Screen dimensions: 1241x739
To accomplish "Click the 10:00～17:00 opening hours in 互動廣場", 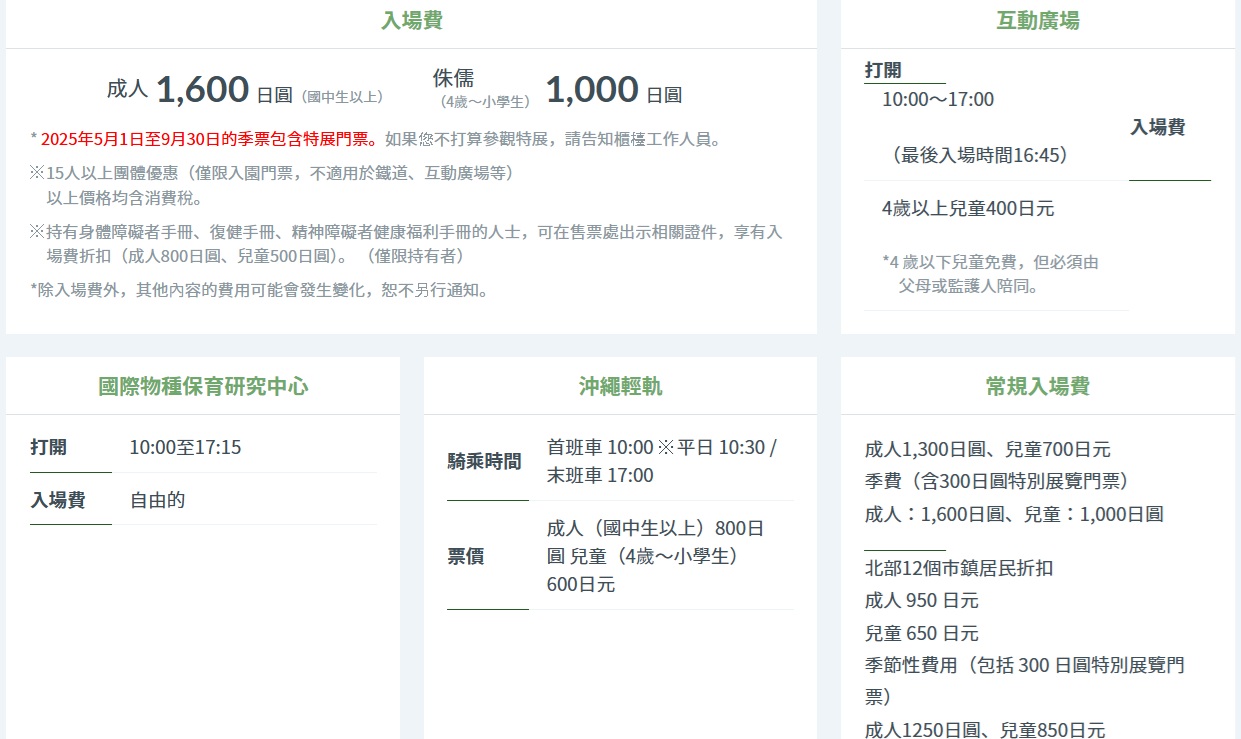I will (x=937, y=99).
